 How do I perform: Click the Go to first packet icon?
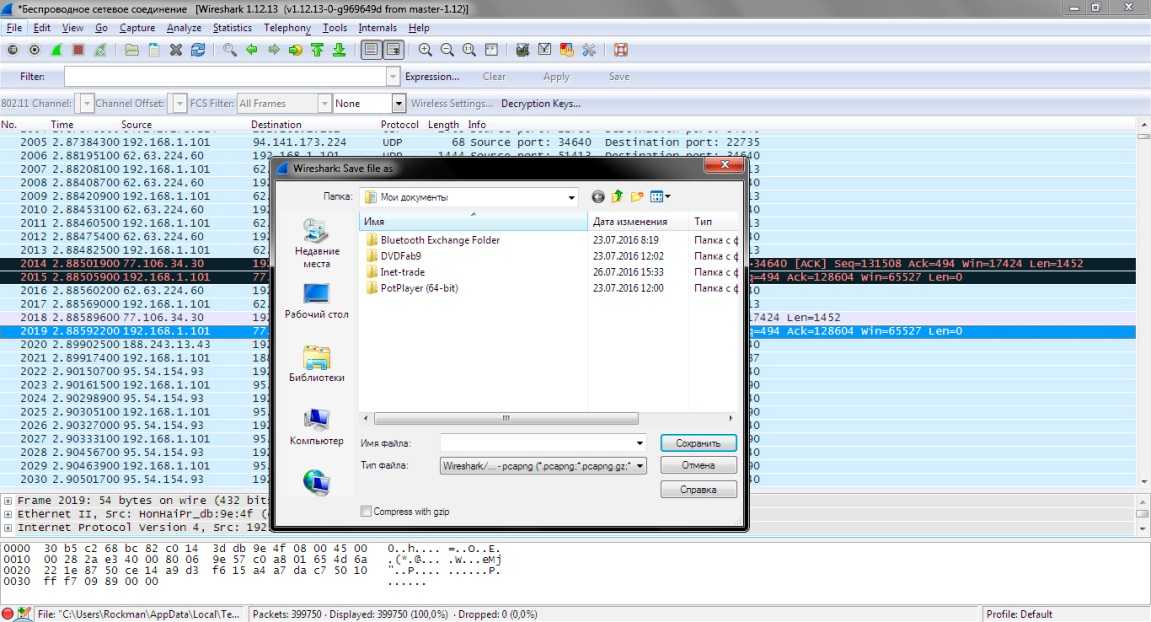317,50
